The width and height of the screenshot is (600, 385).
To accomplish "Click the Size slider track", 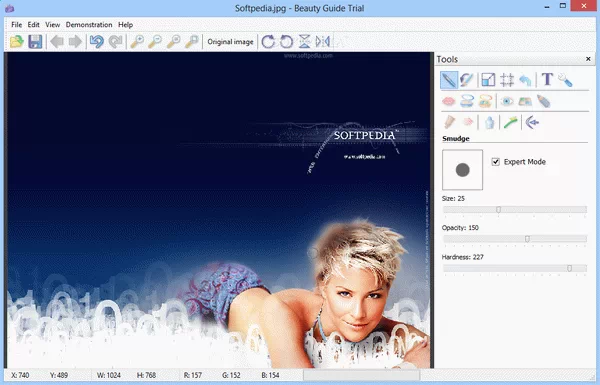I will pyautogui.click(x=515, y=210).
